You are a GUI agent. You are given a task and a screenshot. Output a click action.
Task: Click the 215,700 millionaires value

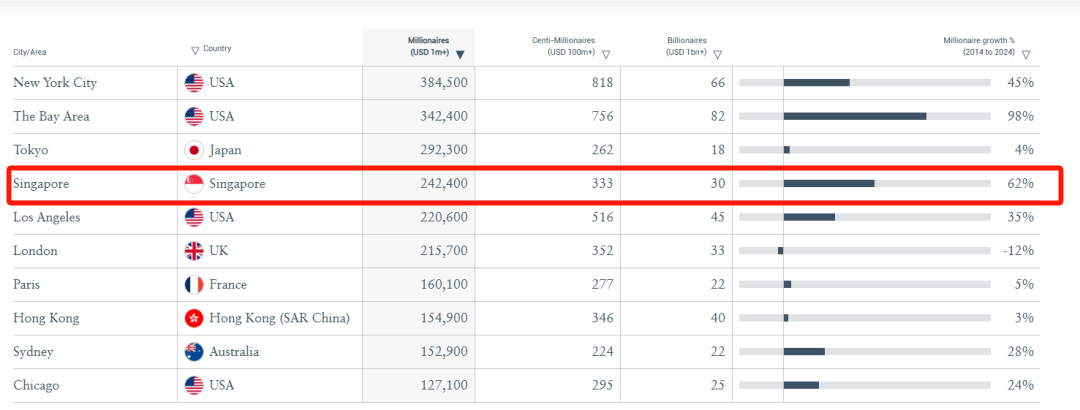(x=444, y=251)
